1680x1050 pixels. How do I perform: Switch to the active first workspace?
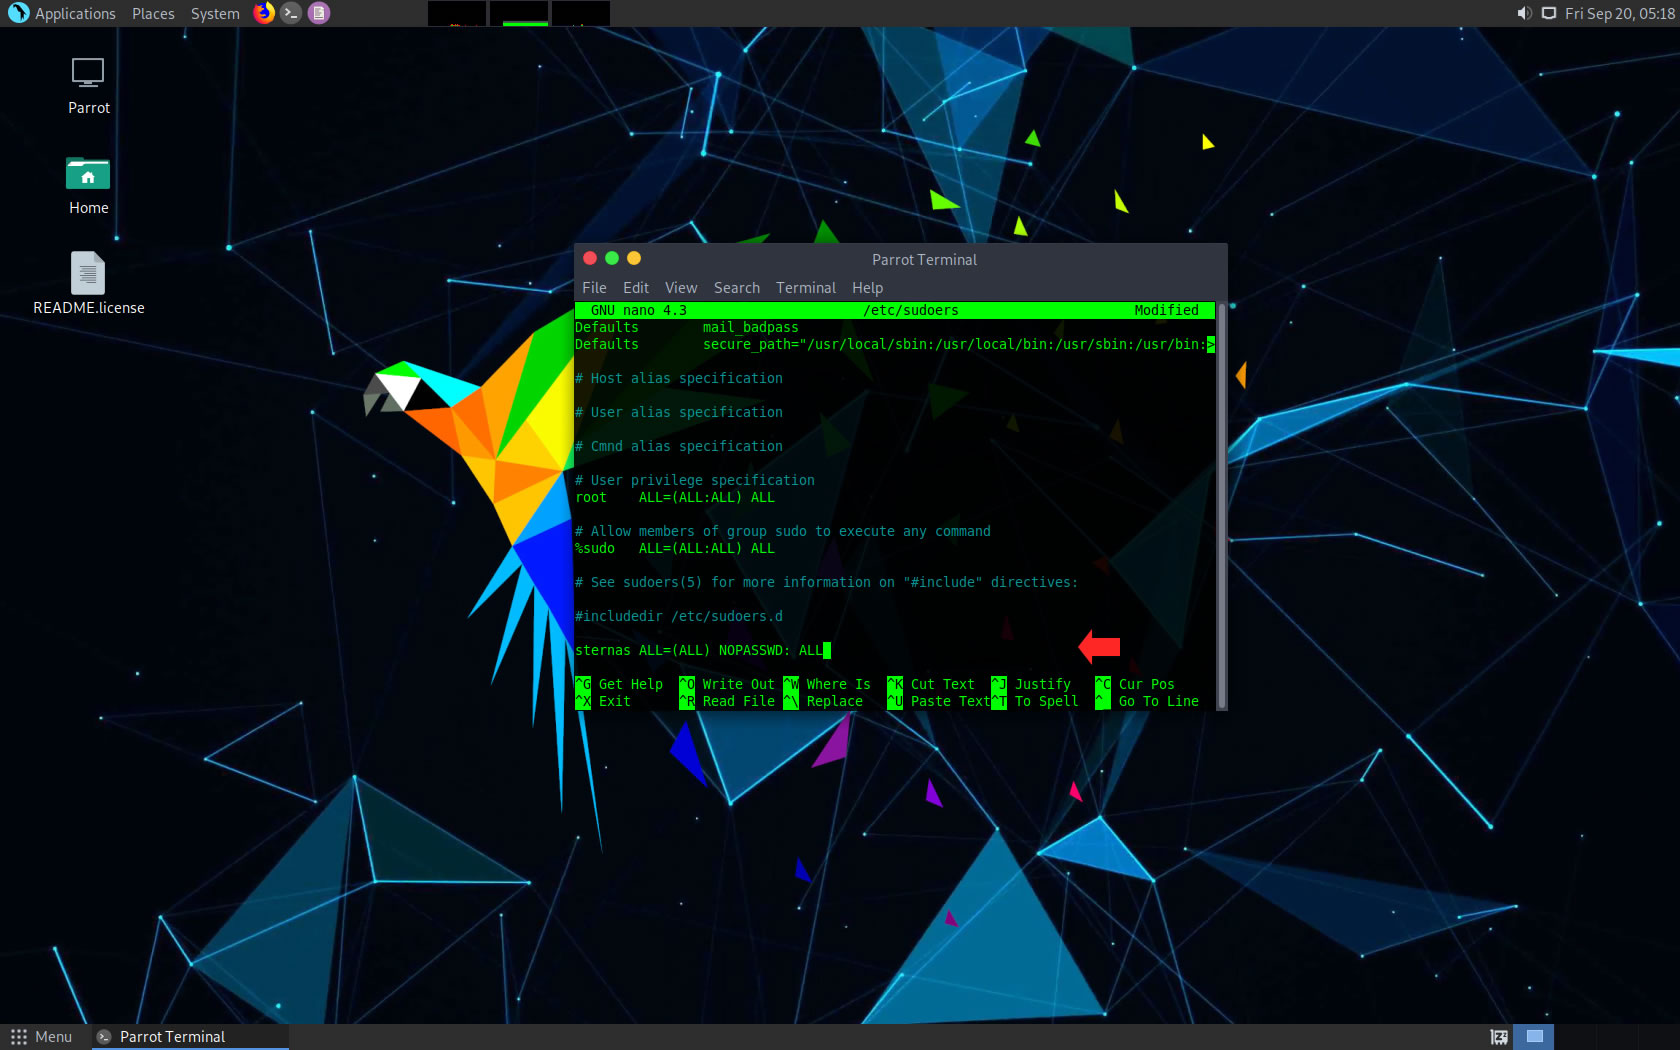coord(1534,1037)
